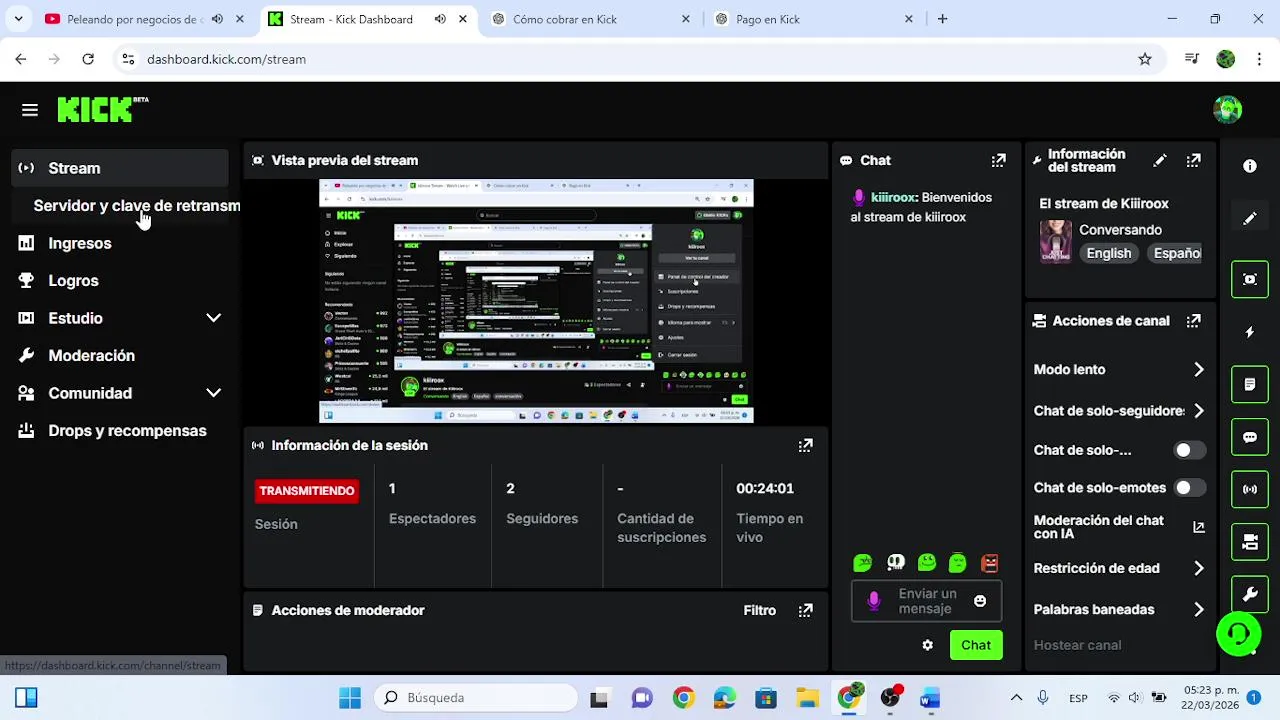This screenshot has width=1280, height=720.
Task: Pop out the Chat panel
Action: click(x=998, y=160)
